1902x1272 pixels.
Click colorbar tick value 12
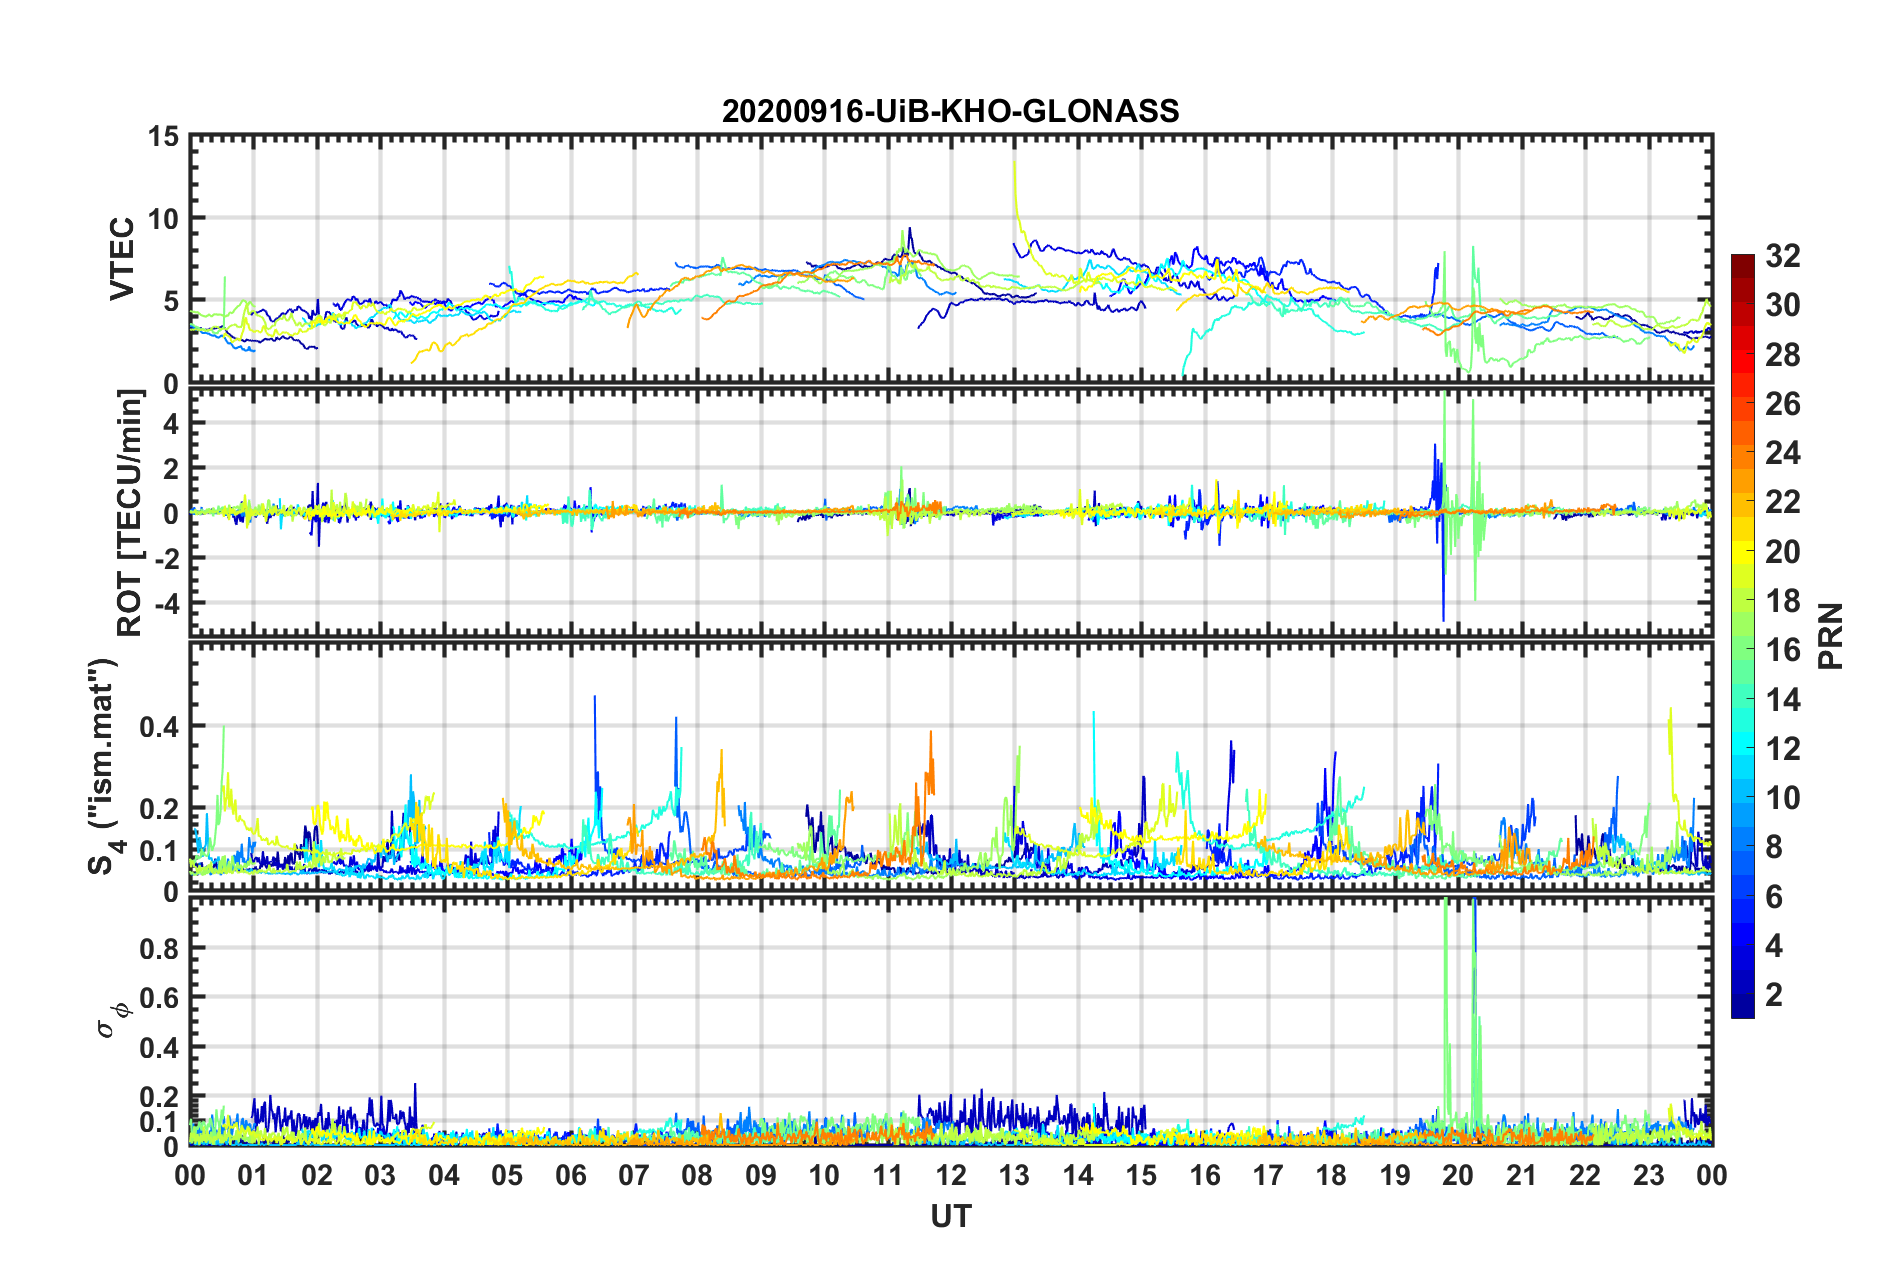pyautogui.click(x=1782, y=749)
